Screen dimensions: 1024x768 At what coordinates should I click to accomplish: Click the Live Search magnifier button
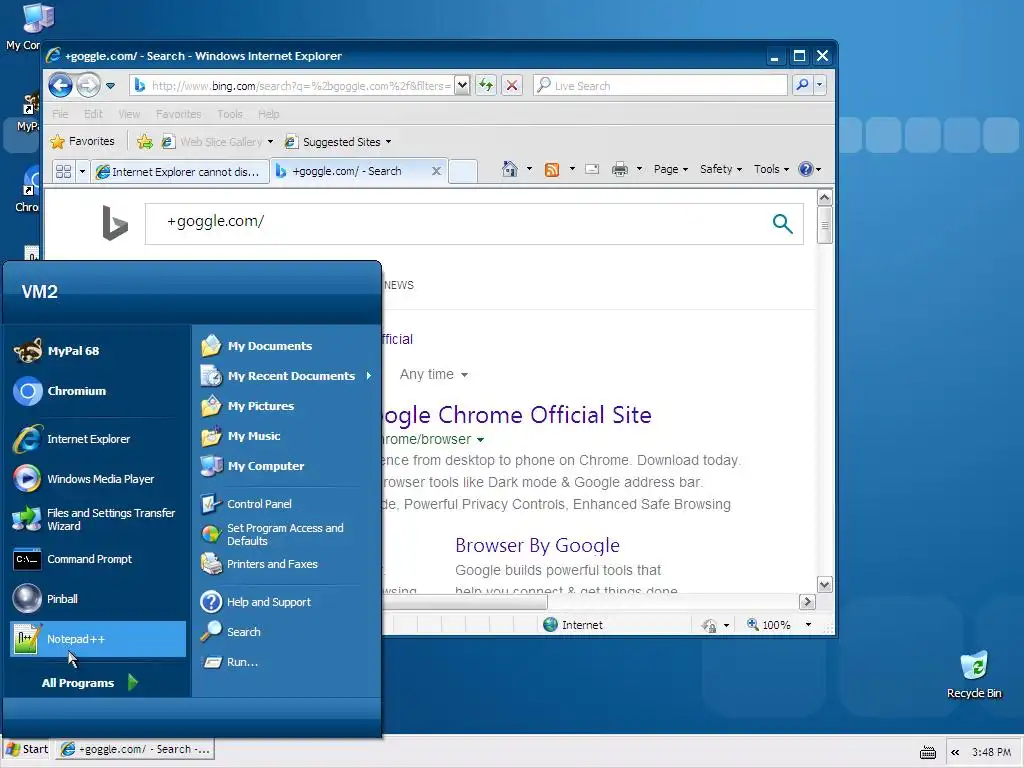[802, 85]
